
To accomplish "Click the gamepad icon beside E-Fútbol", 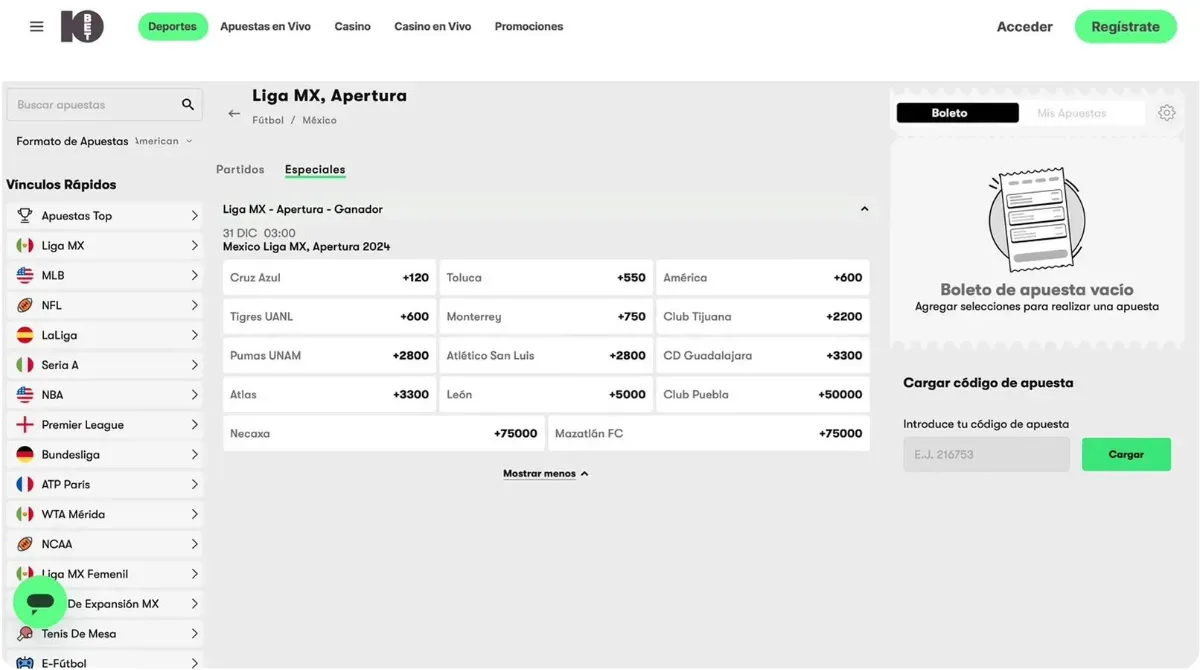I will (x=25, y=663).
